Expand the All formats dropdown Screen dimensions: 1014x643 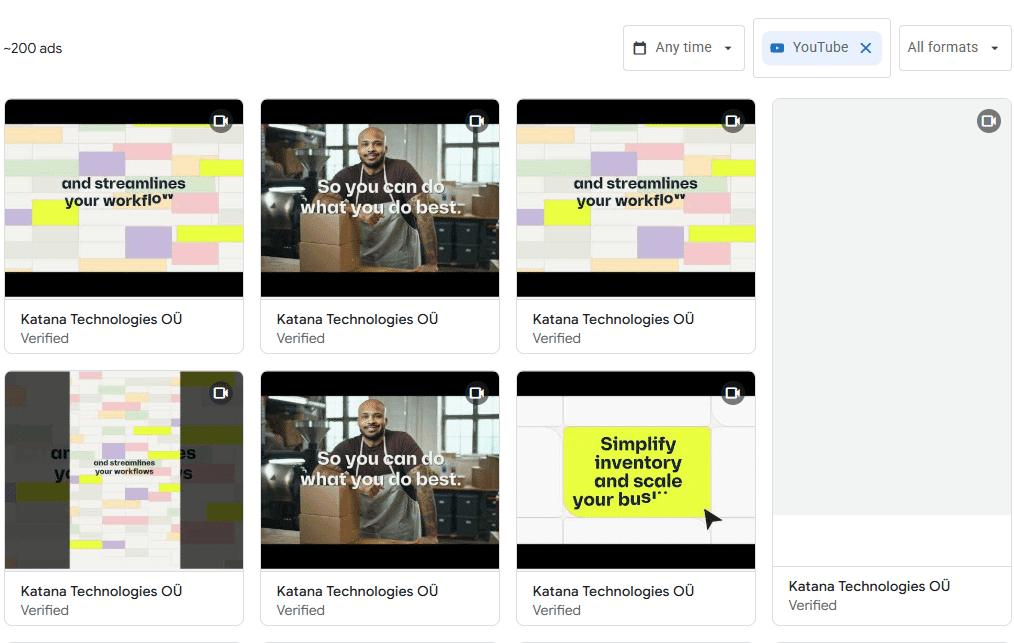click(x=955, y=48)
